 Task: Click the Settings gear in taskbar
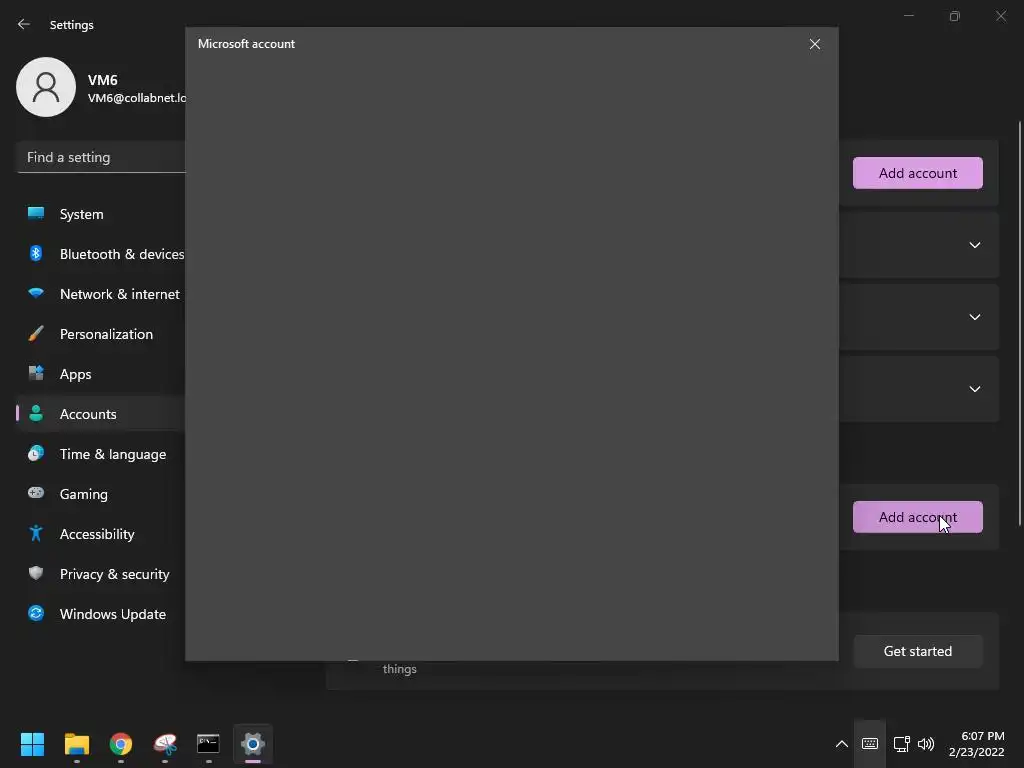point(253,744)
